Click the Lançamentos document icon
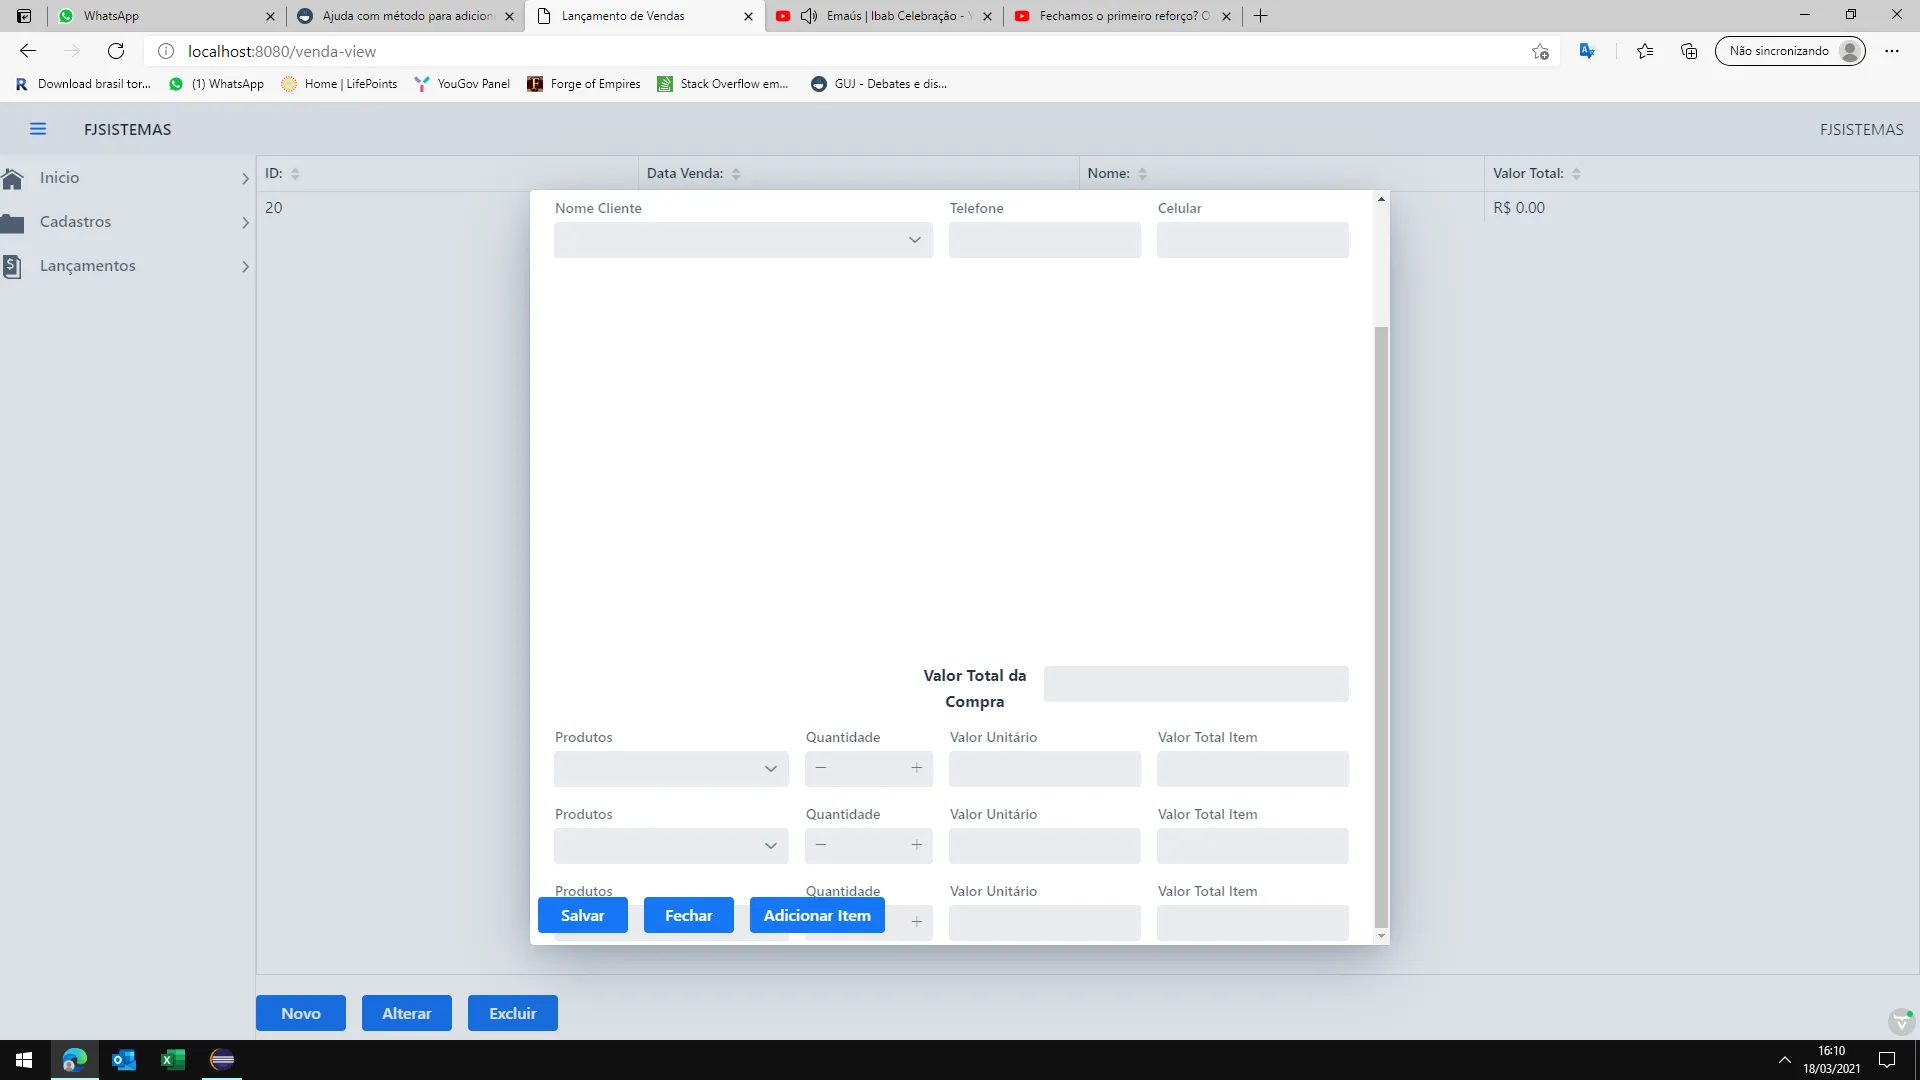1920x1080 pixels. coord(13,266)
